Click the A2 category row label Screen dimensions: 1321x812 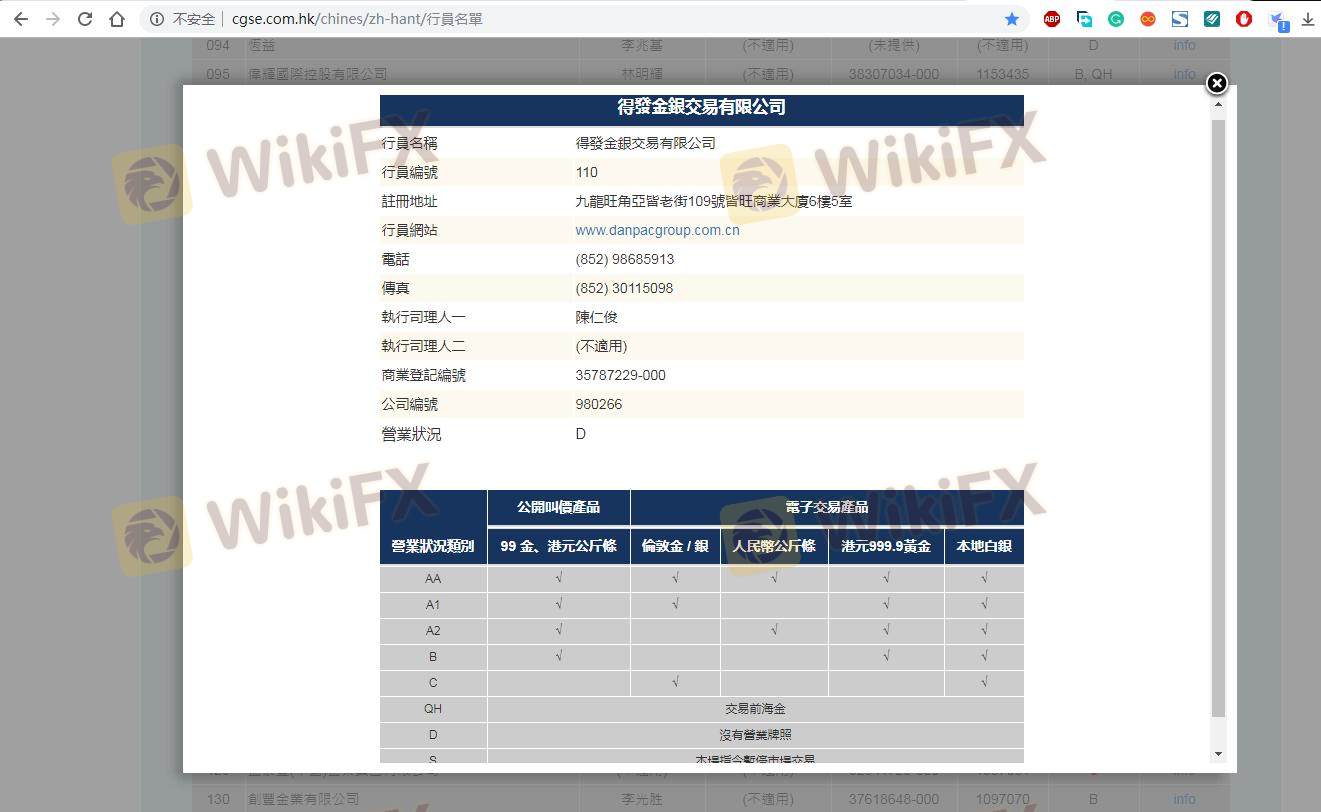click(433, 631)
